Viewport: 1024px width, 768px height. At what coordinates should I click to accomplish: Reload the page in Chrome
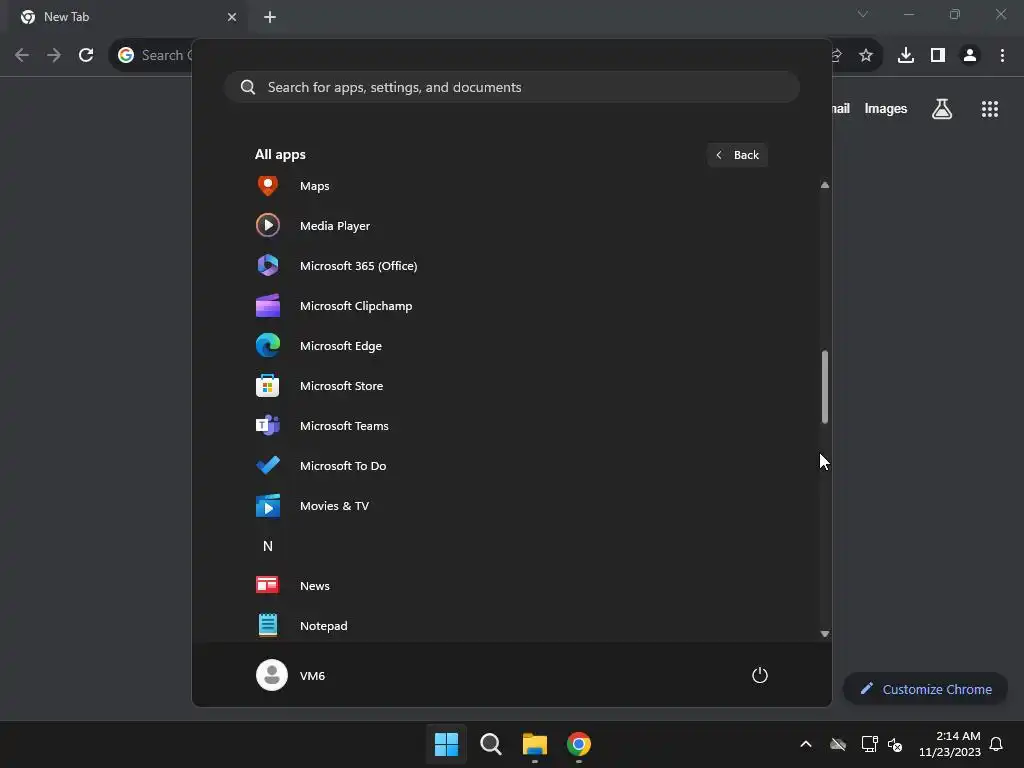point(86,55)
